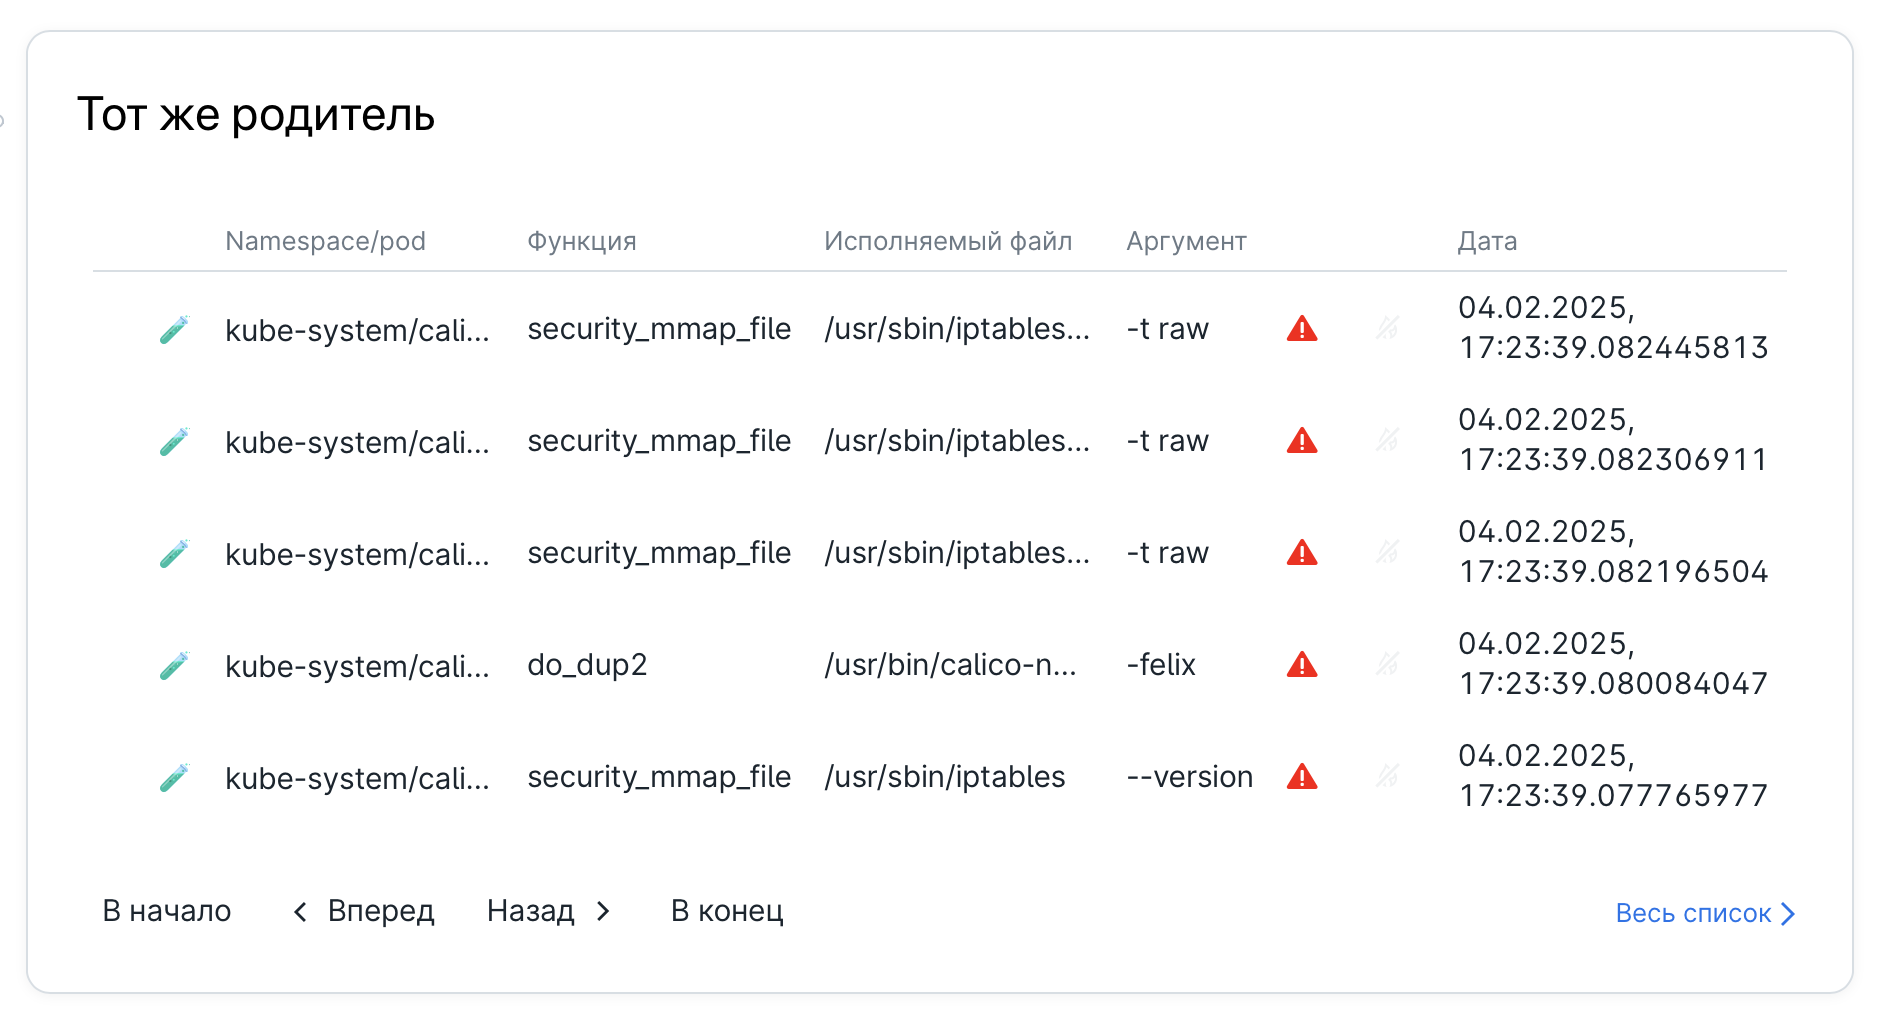Click test tube icon for the 17:23:39.082445813 row
Viewport: 1896px width, 1028px height.
pos(174,330)
